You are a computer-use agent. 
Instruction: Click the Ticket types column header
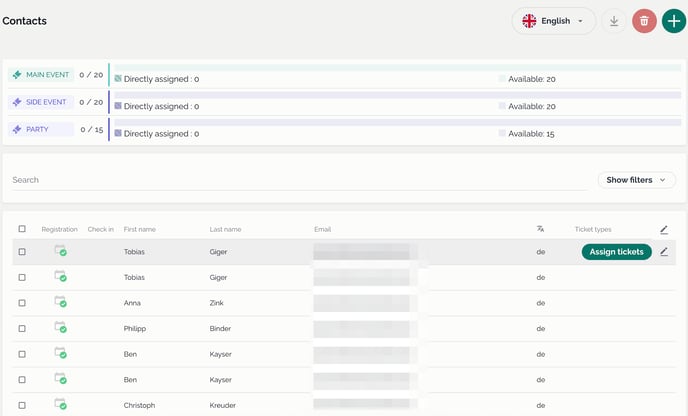click(x=593, y=229)
